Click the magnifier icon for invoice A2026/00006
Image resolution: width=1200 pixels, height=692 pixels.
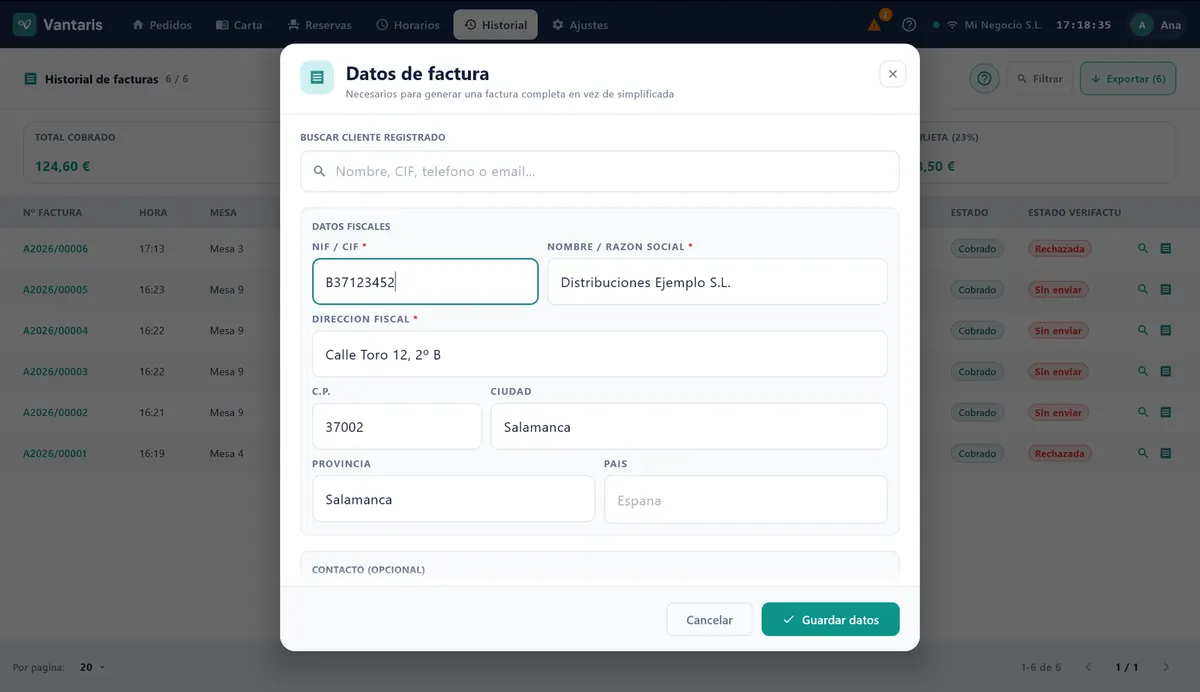(1143, 248)
